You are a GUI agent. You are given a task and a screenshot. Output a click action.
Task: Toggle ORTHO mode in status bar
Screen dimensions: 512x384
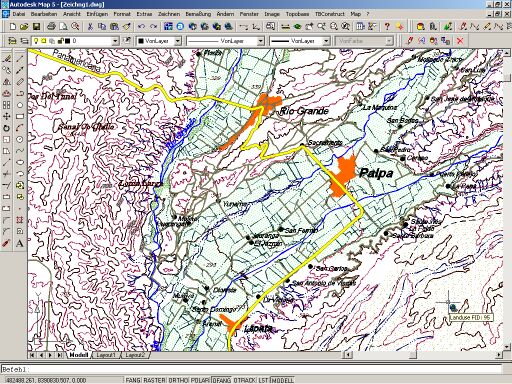click(177, 380)
